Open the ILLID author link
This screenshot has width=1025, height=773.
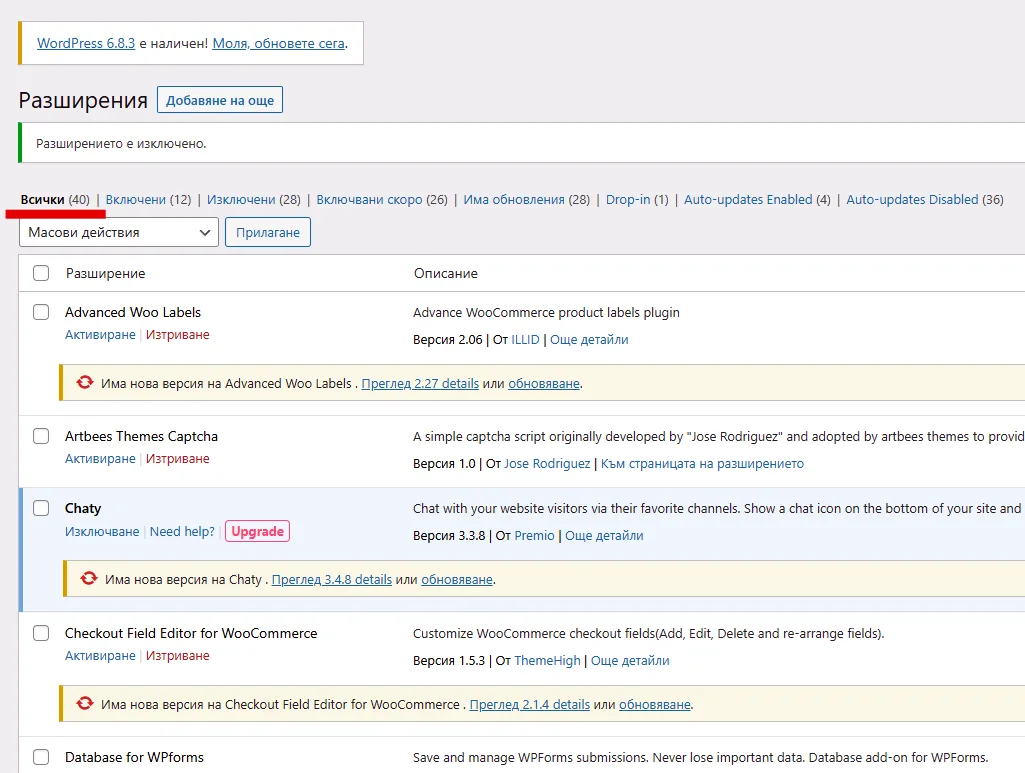tap(526, 340)
